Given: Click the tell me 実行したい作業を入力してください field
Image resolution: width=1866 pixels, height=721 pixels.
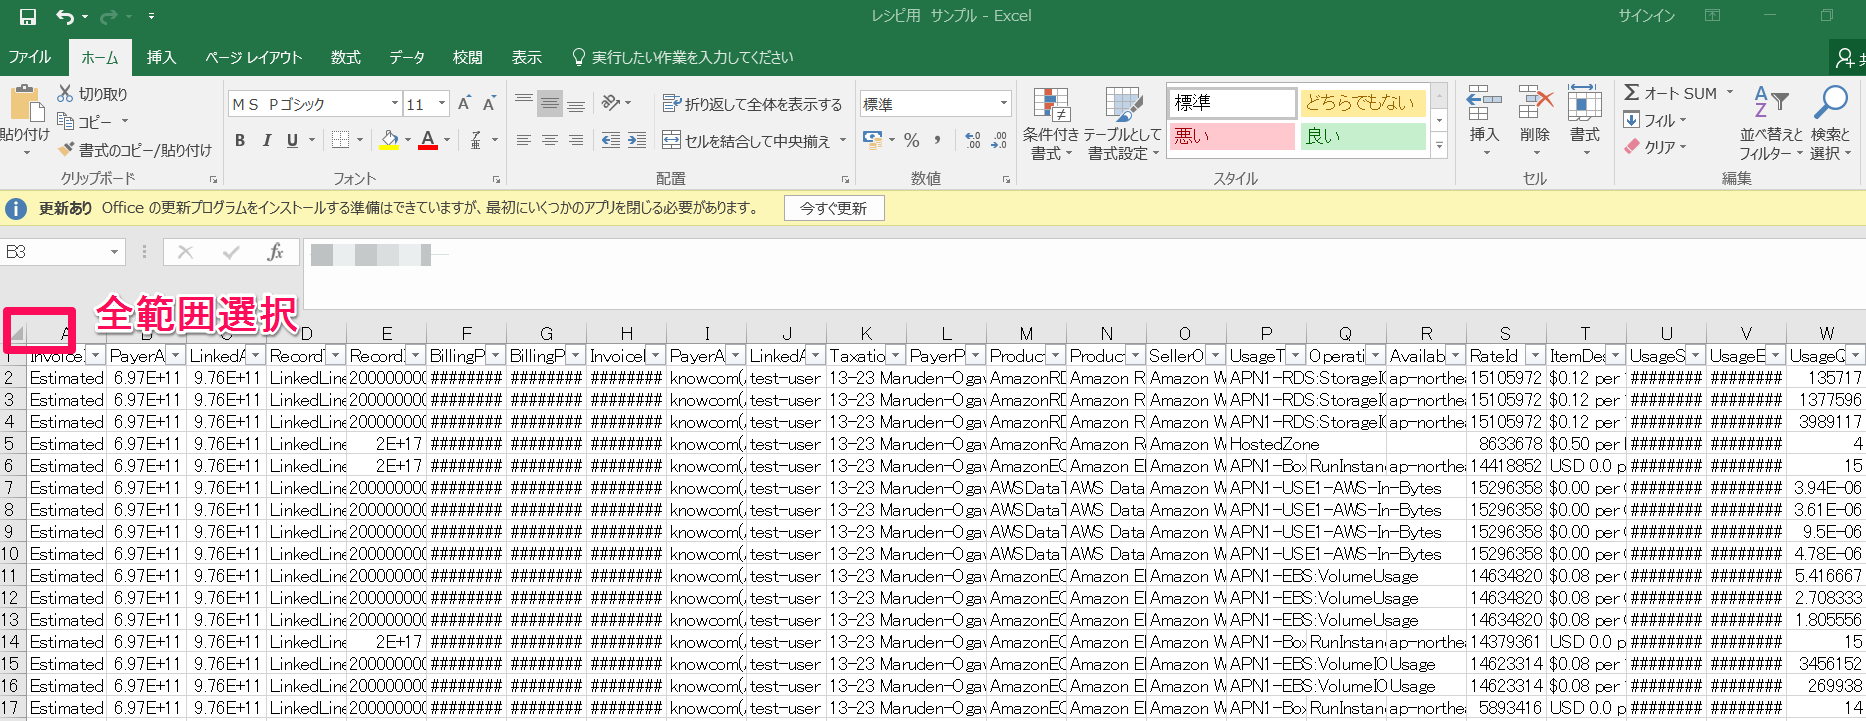Looking at the screenshot, I should click(x=692, y=57).
